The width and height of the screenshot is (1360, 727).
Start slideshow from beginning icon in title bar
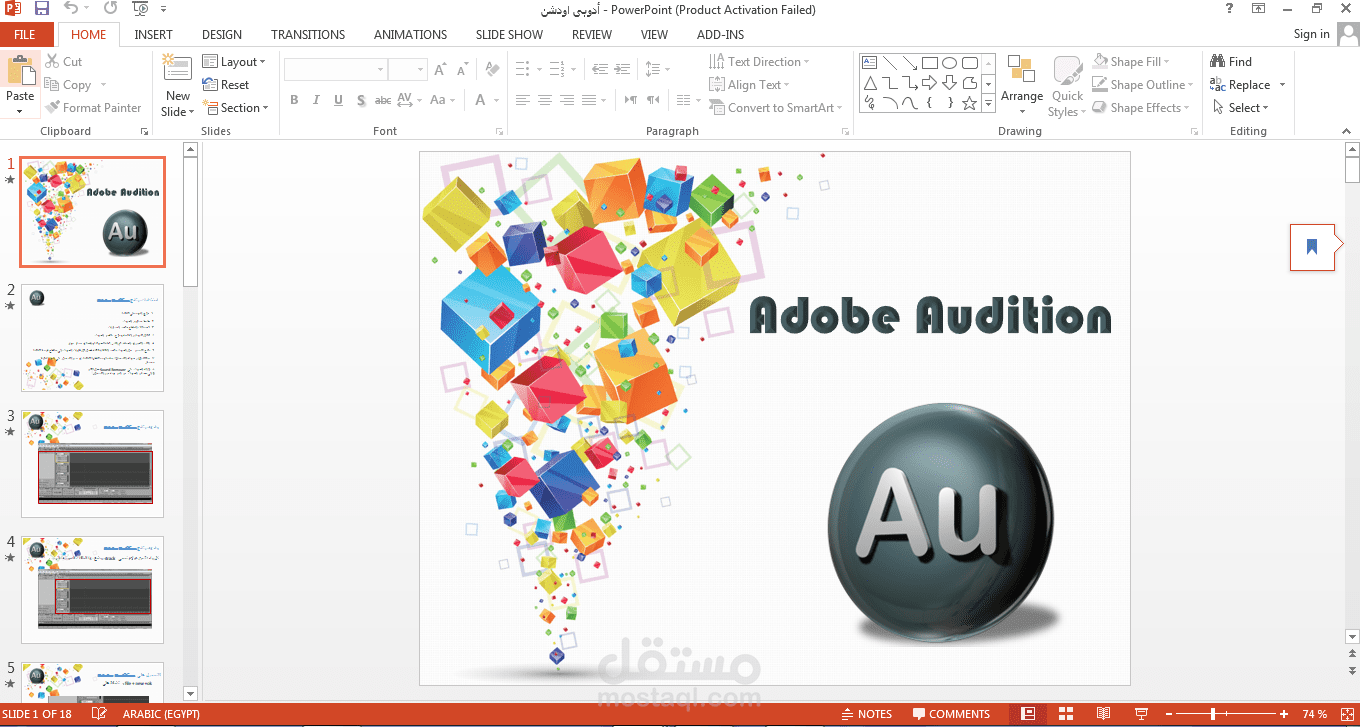tap(140, 9)
